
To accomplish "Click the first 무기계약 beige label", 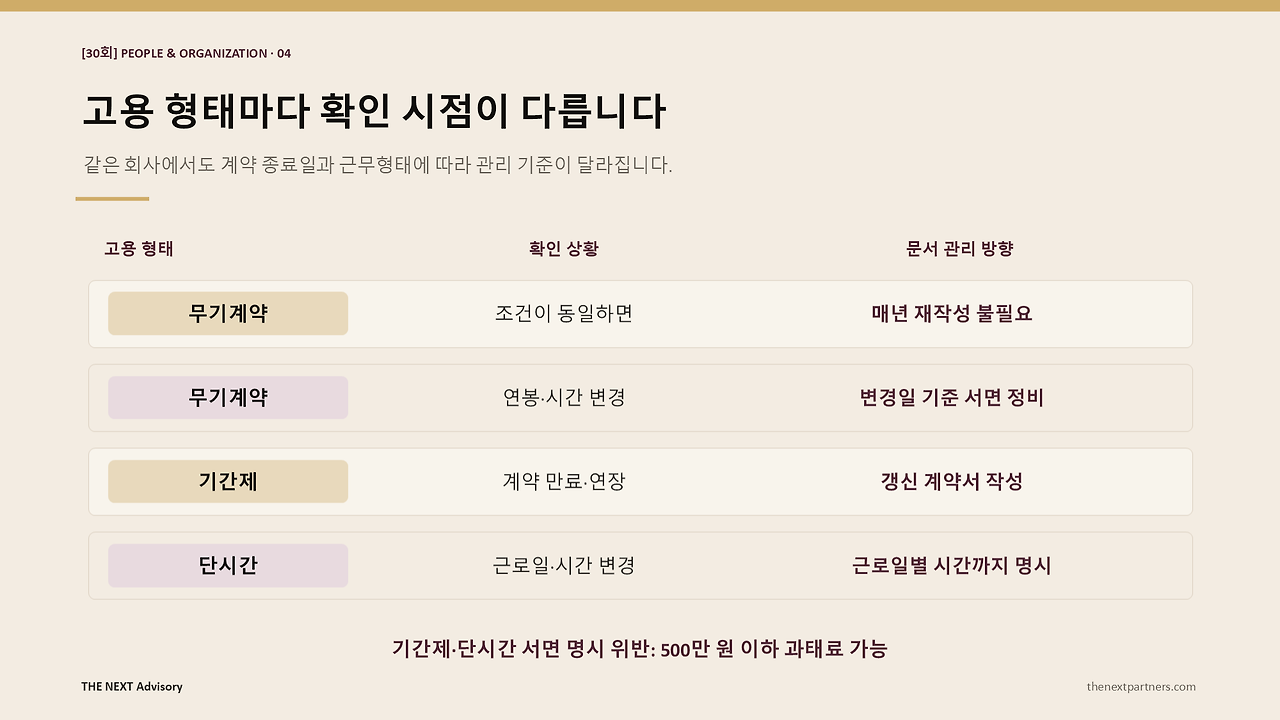I will (228, 313).
